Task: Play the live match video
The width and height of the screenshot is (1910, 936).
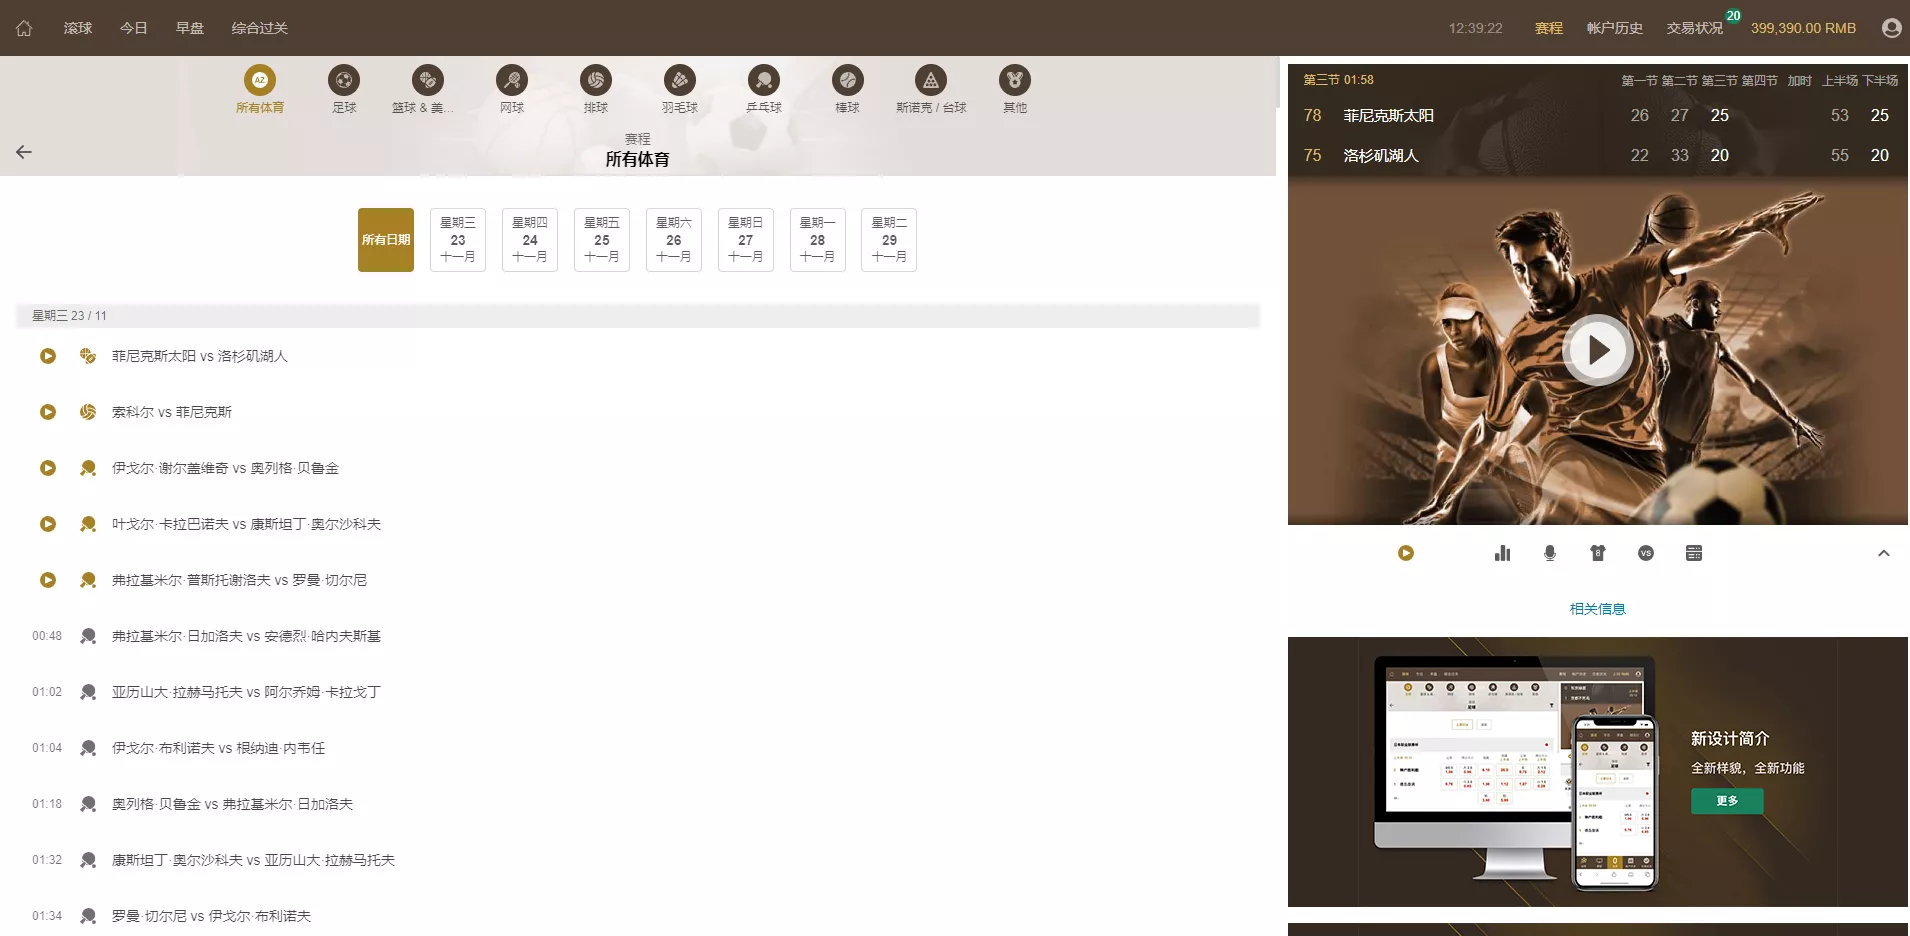Action: (1597, 350)
